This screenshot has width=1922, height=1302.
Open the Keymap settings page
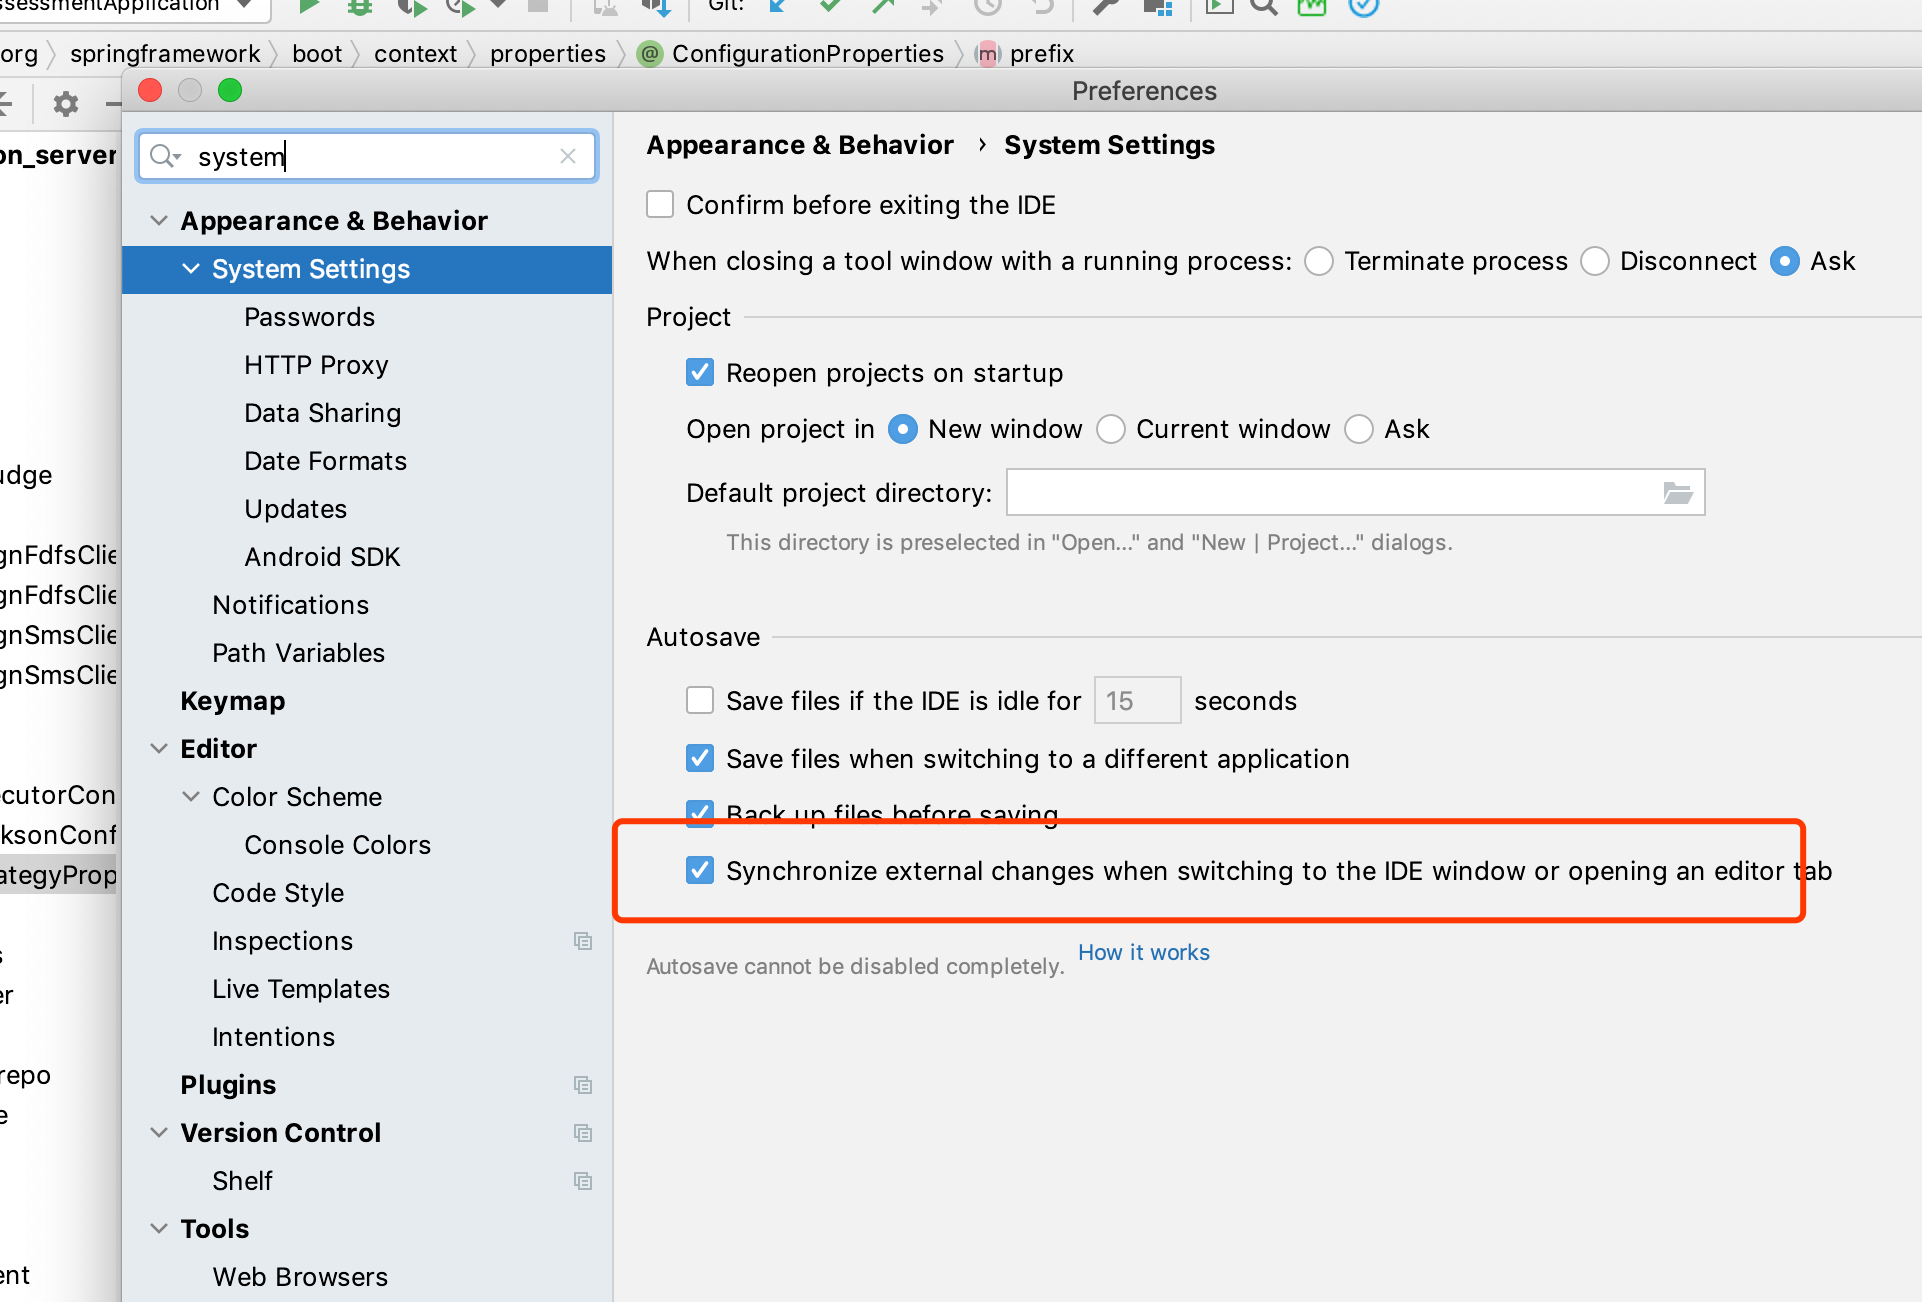(x=232, y=701)
